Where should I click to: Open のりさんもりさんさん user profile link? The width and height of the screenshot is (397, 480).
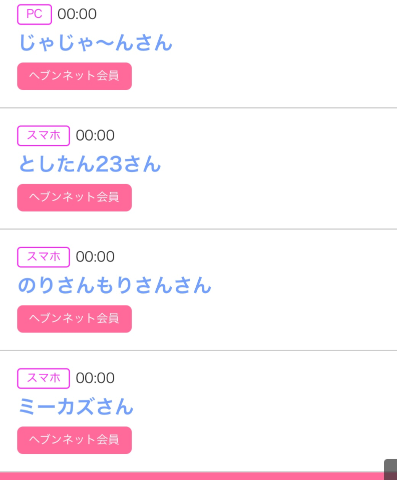click(115, 285)
